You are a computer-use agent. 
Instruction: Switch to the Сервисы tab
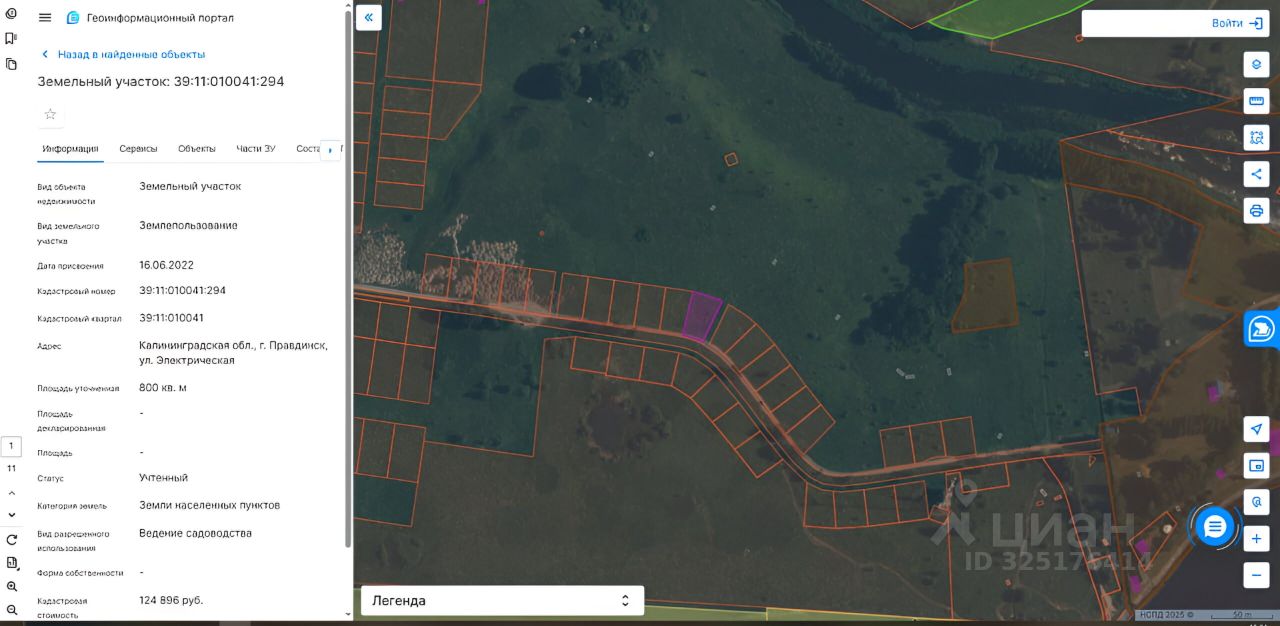point(138,149)
